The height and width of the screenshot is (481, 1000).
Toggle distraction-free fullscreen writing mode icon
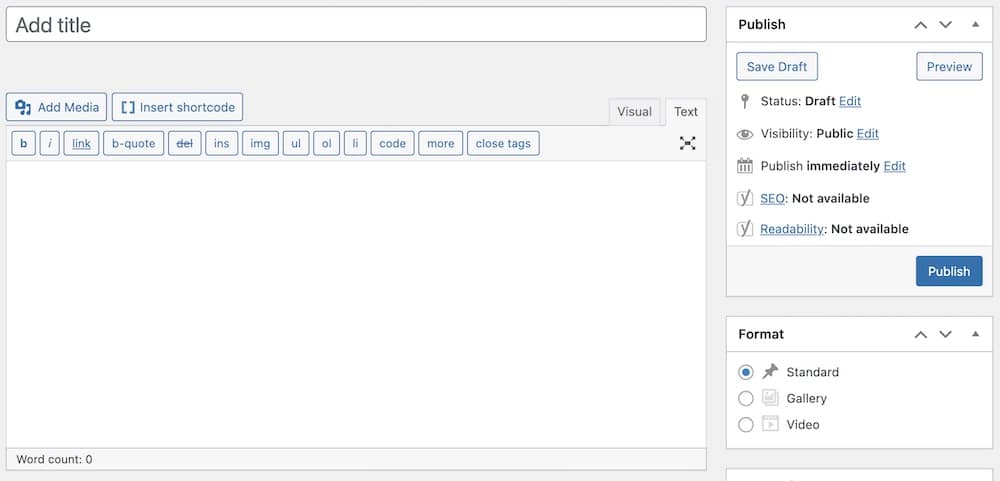tap(688, 143)
